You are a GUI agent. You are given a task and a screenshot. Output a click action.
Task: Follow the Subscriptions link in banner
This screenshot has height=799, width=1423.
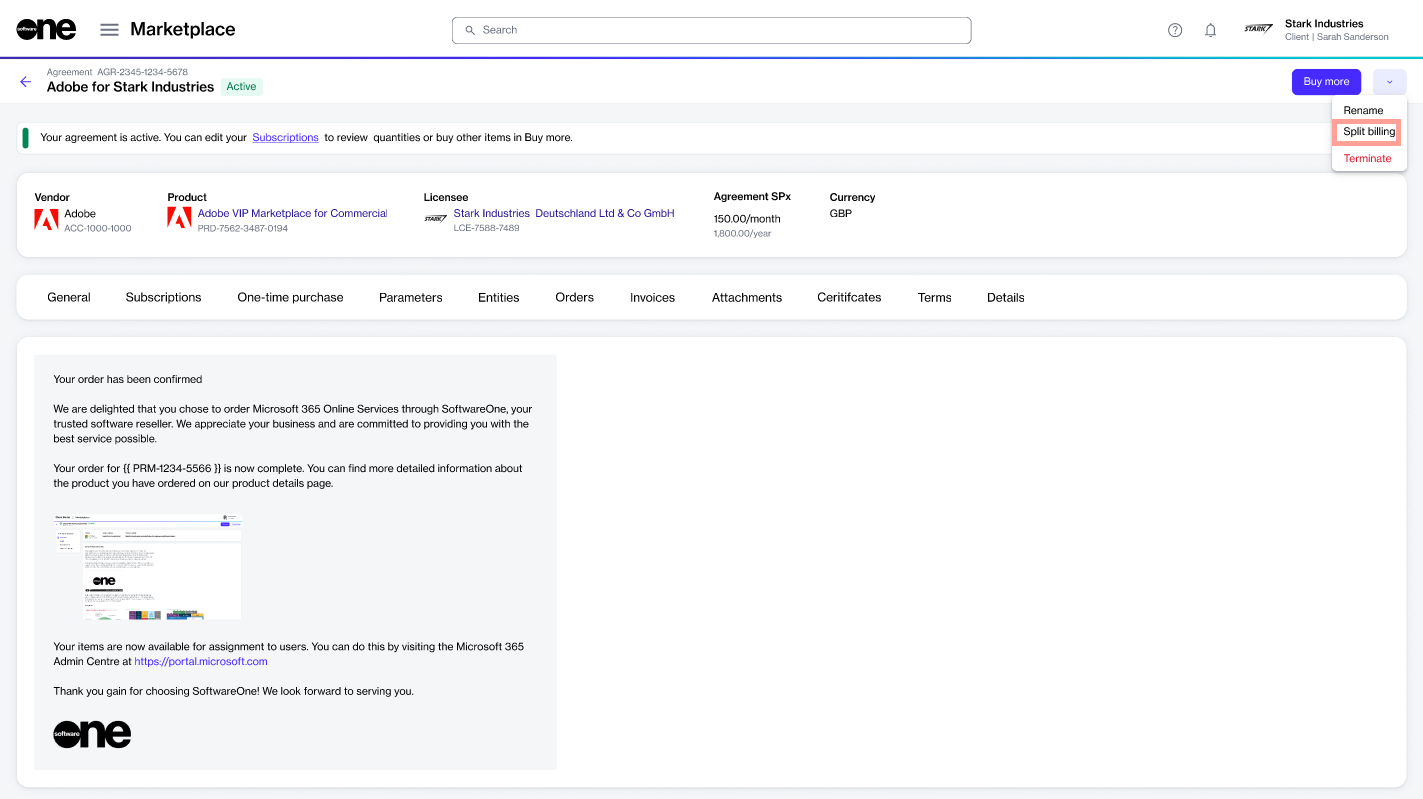point(285,137)
